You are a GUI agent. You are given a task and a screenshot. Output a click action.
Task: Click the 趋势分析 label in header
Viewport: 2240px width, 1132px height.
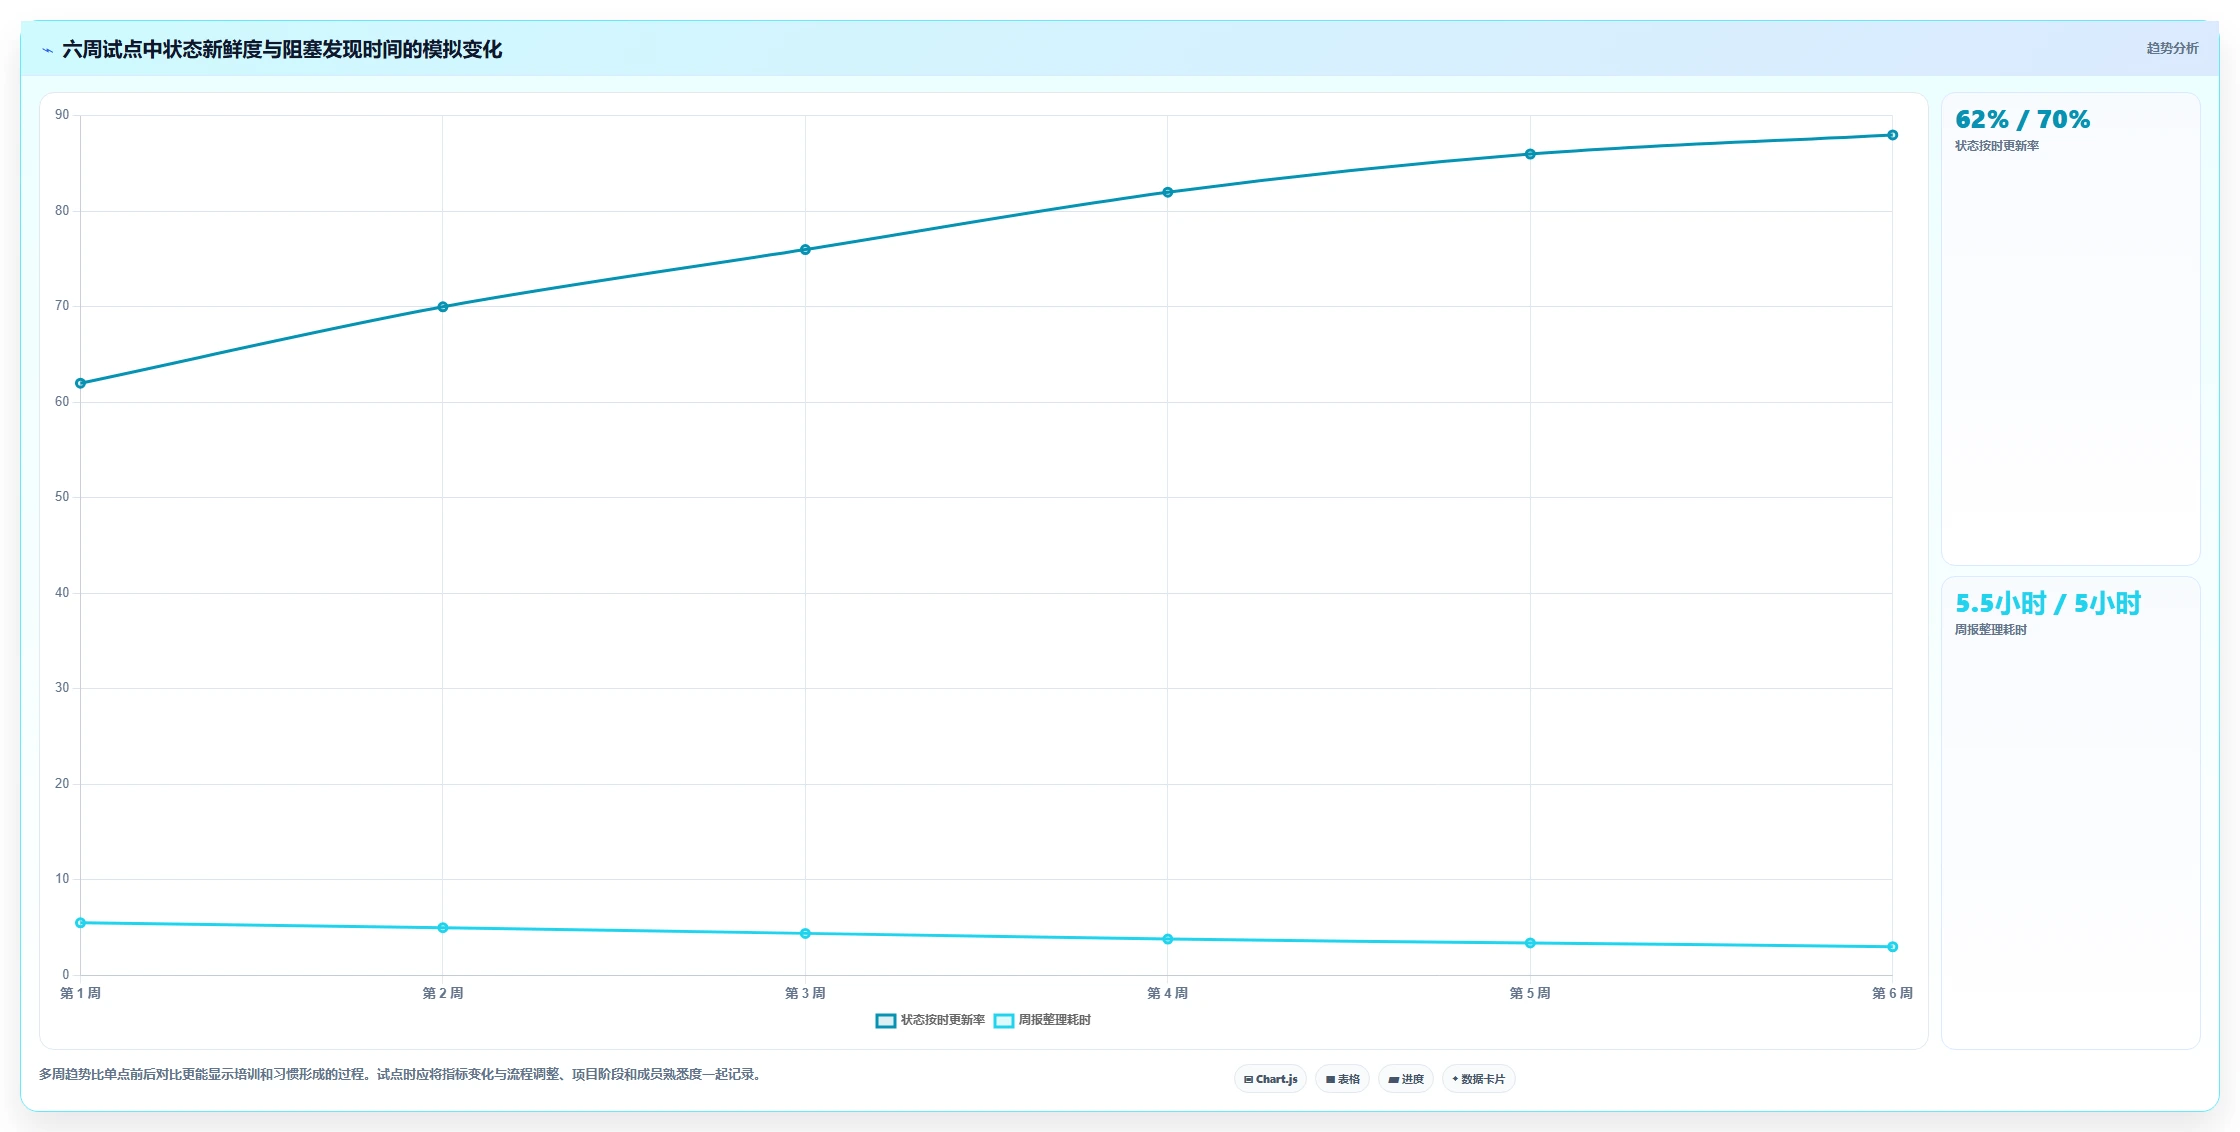(2172, 48)
